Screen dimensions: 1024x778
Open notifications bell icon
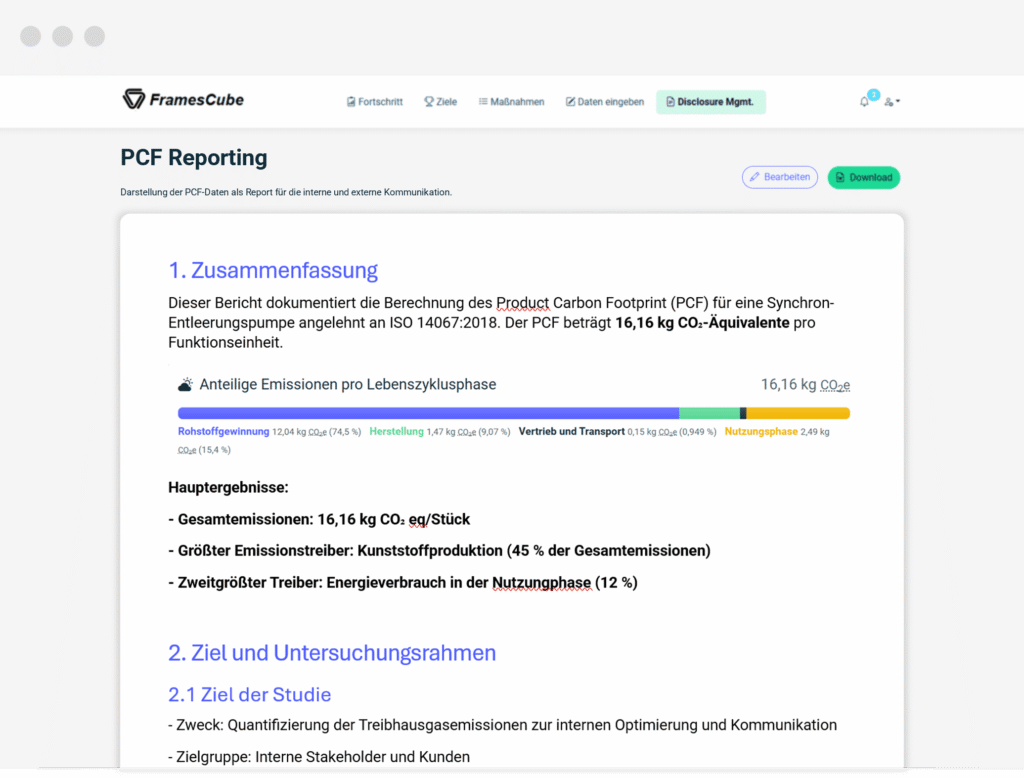click(864, 101)
